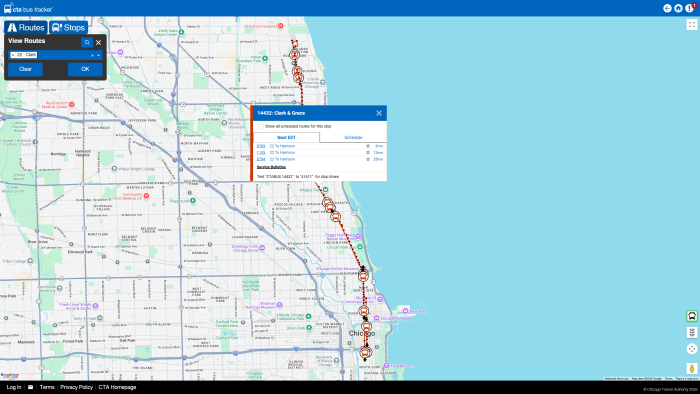Image resolution: width=700 pixels, height=394 pixels.
Task: Toggle bus display button with green border
Action: [x=692, y=316]
